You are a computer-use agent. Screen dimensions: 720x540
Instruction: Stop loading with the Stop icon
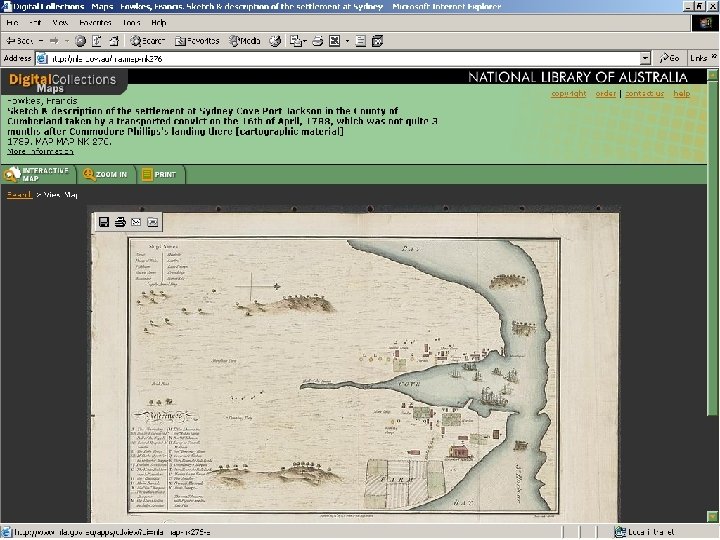tap(80, 41)
